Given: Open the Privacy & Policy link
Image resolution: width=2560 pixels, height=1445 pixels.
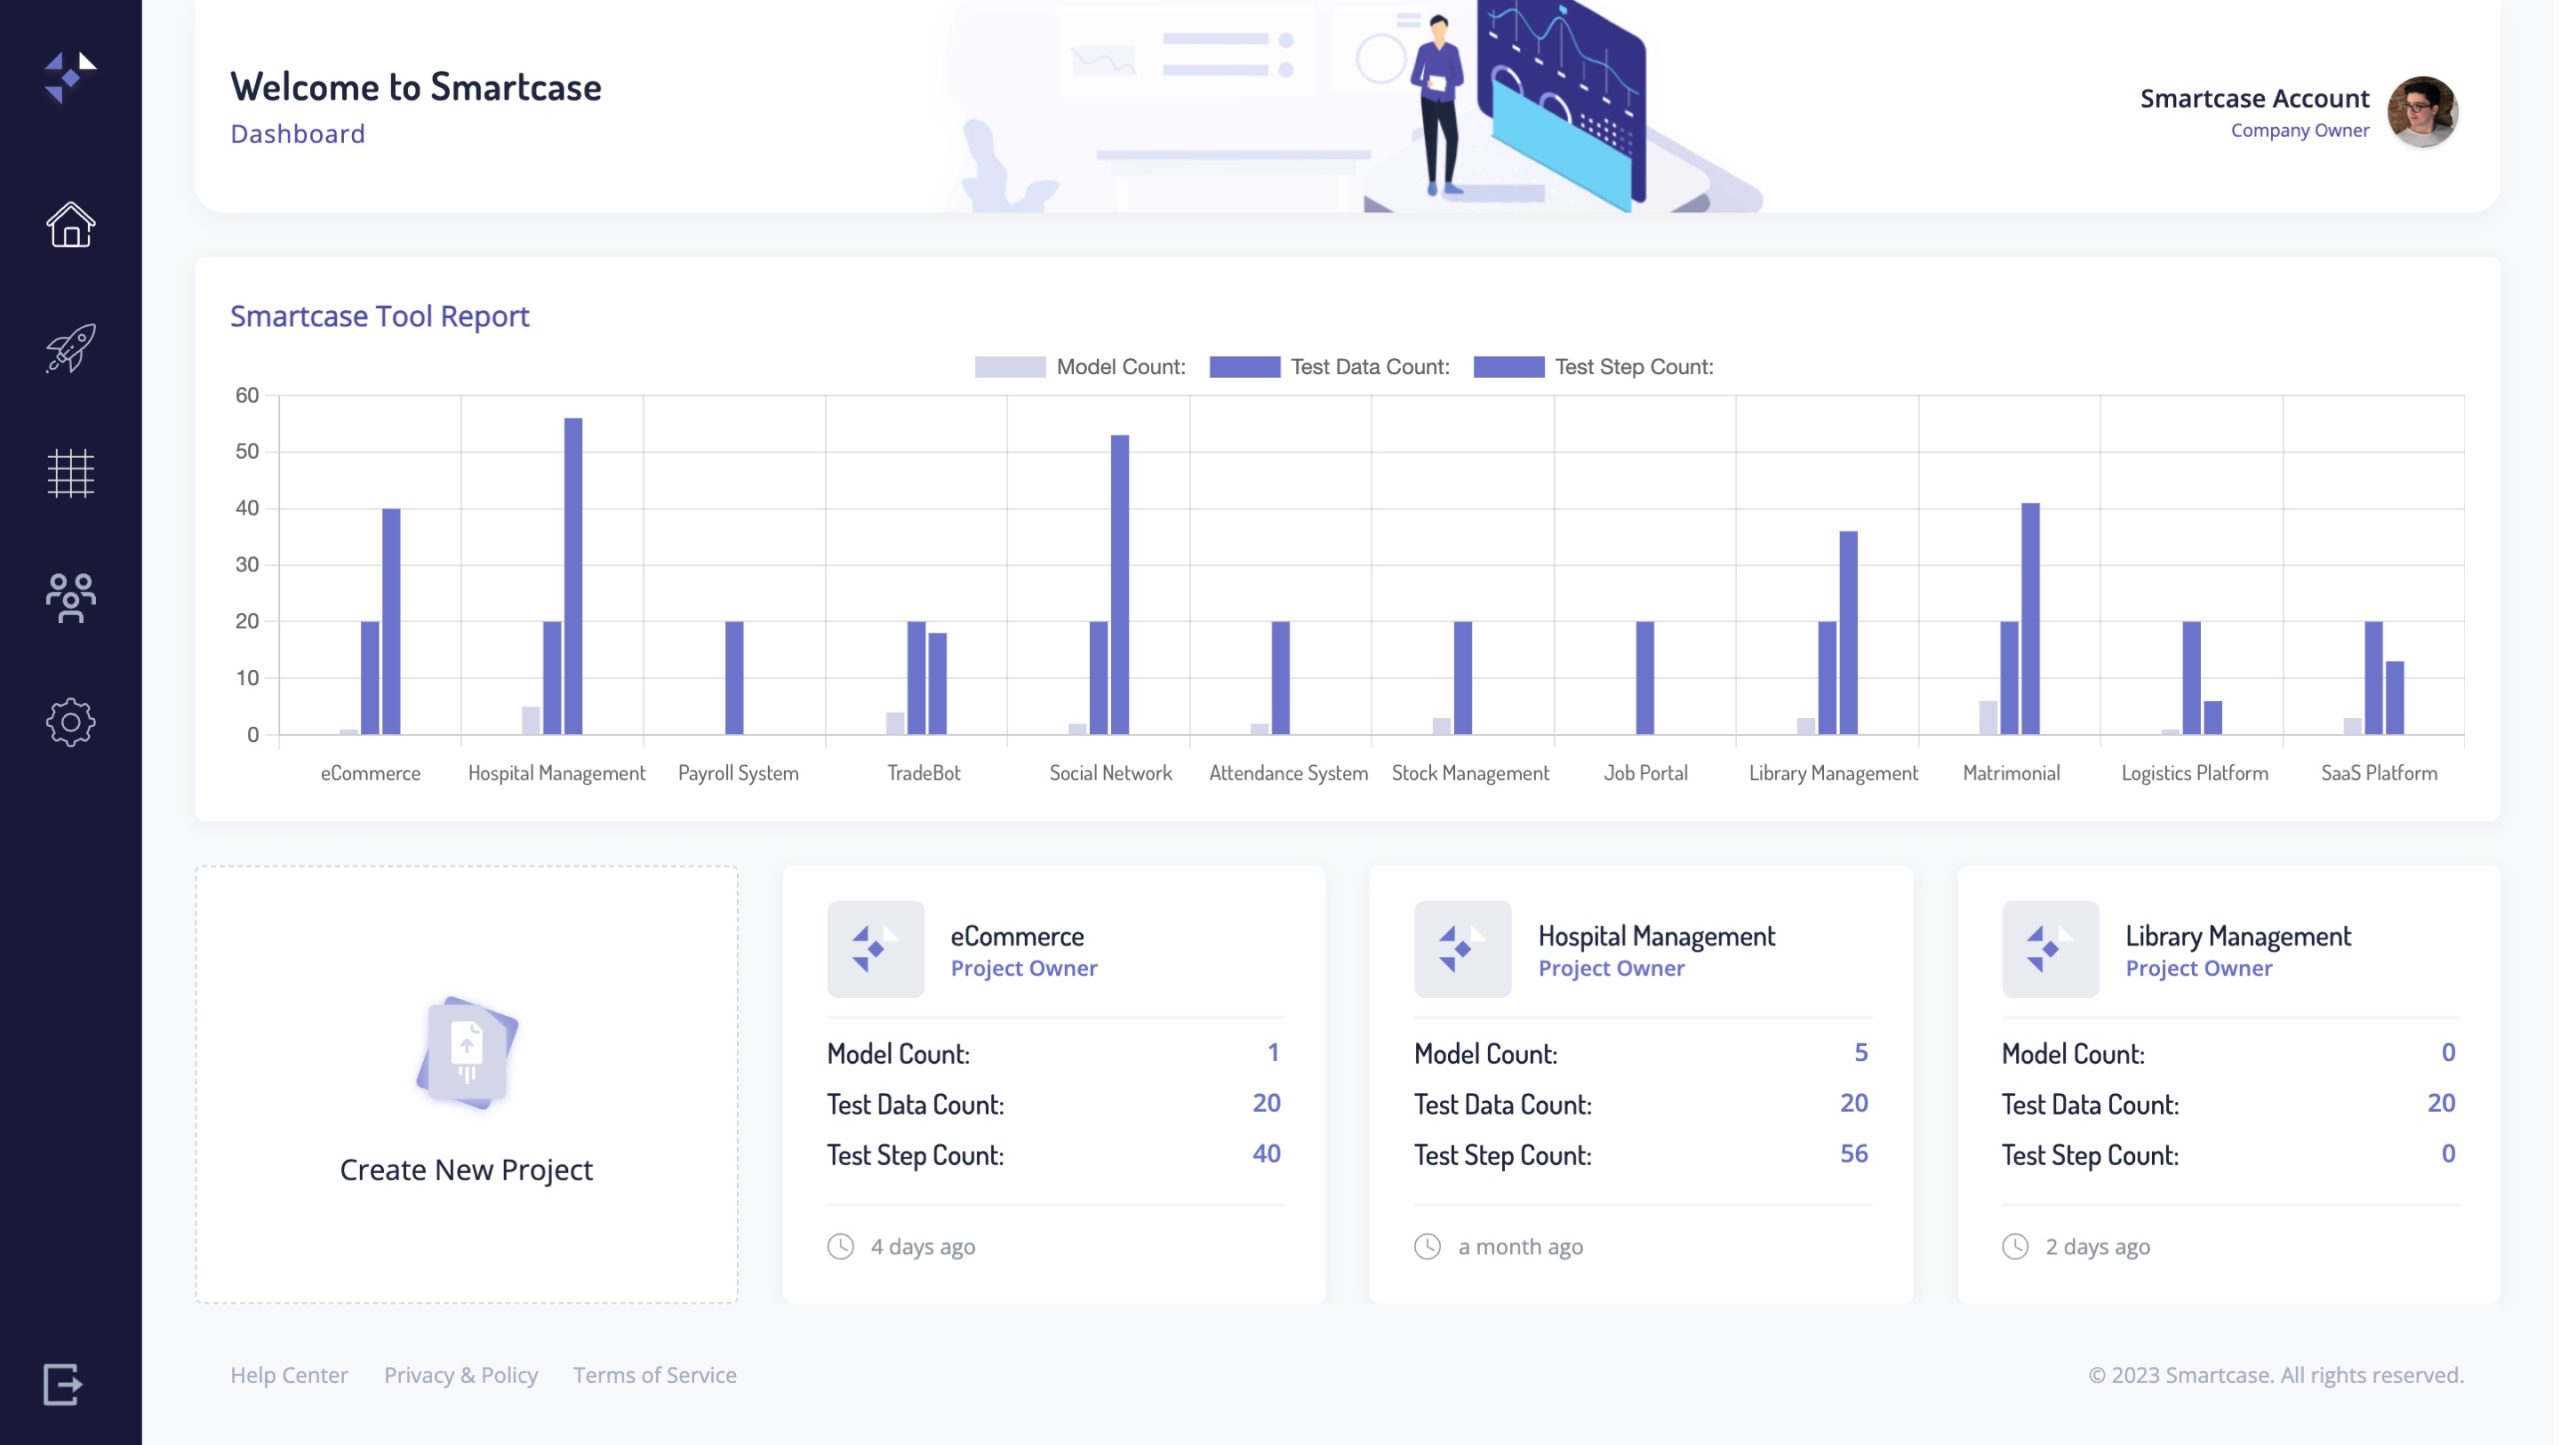Looking at the screenshot, I should click(x=461, y=1375).
